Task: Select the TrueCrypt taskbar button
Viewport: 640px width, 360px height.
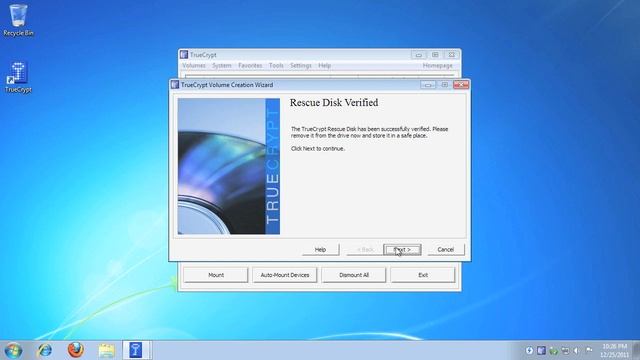Action: (x=136, y=350)
